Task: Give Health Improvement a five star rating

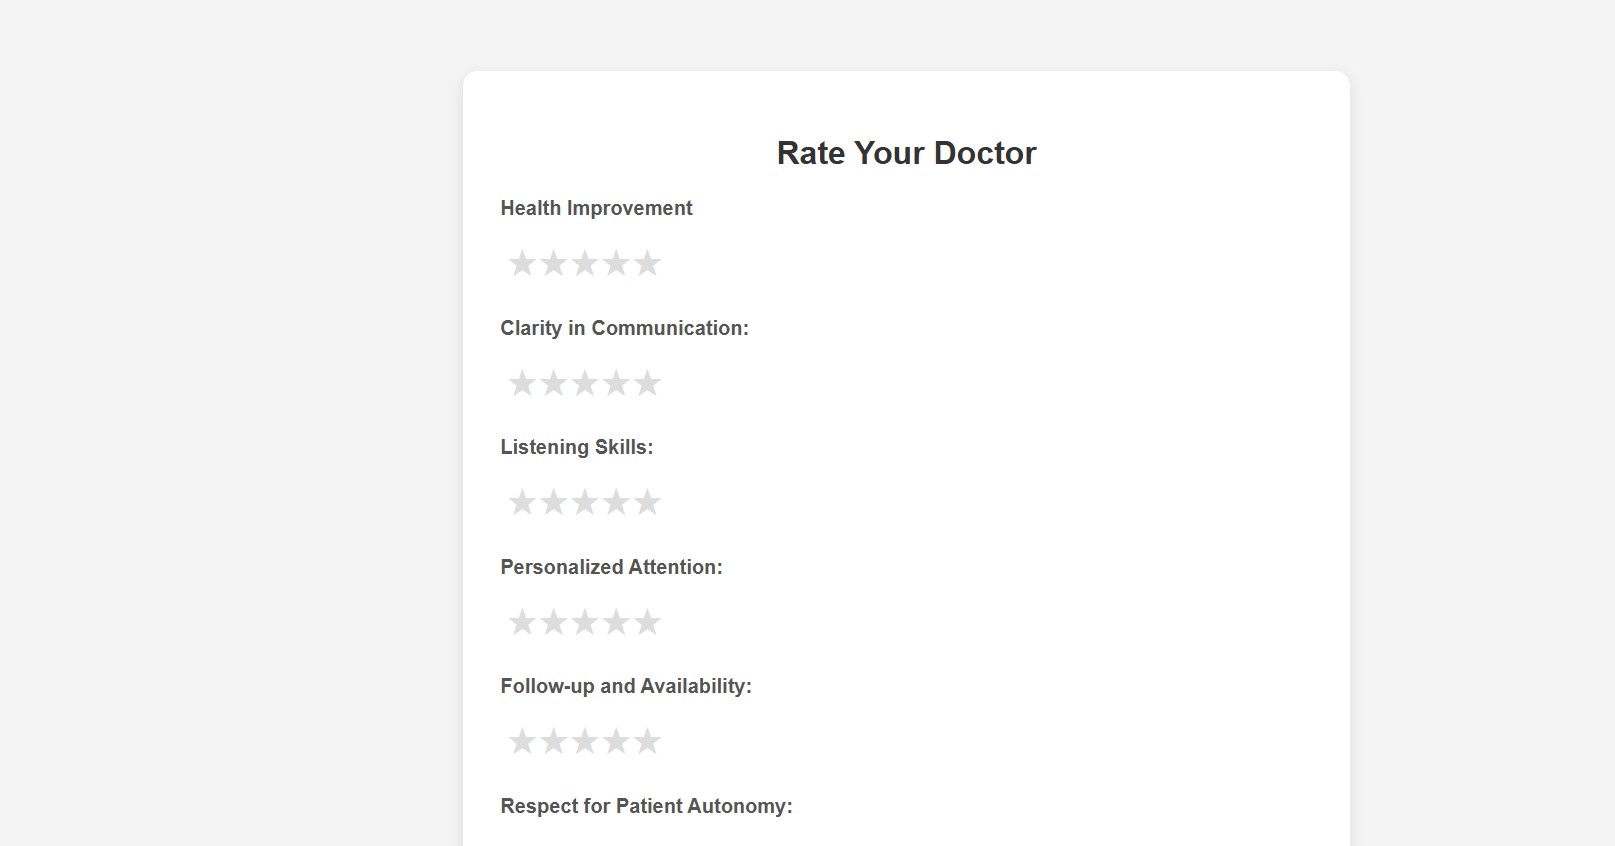Action: (648, 263)
